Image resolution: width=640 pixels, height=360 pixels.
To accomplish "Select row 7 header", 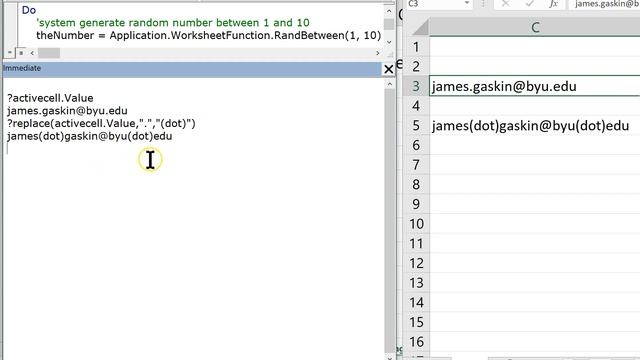I will tap(416, 164).
